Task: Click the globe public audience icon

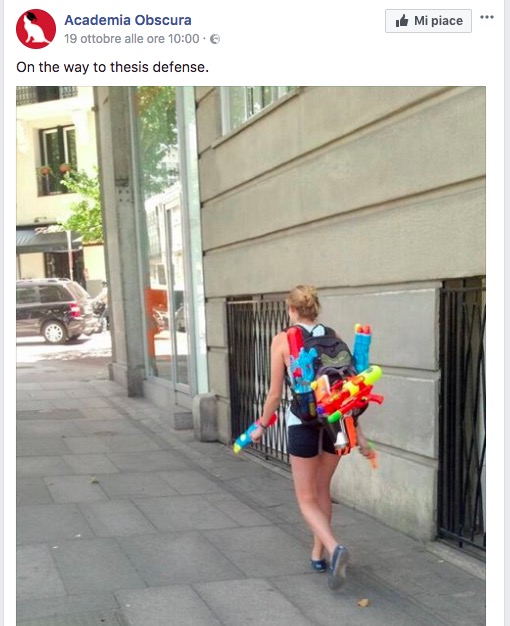Action: coord(215,39)
